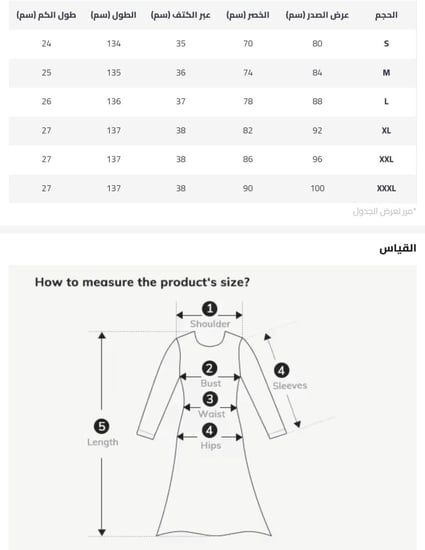
Task: Click the القياس section heading
Action: [398, 248]
